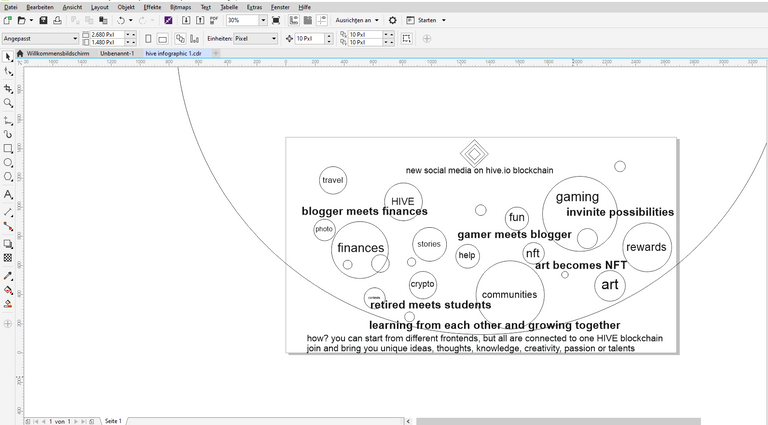The image size is (768, 425).
Task: Expand the Undo history dropdown arrow
Action: tap(131, 20)
